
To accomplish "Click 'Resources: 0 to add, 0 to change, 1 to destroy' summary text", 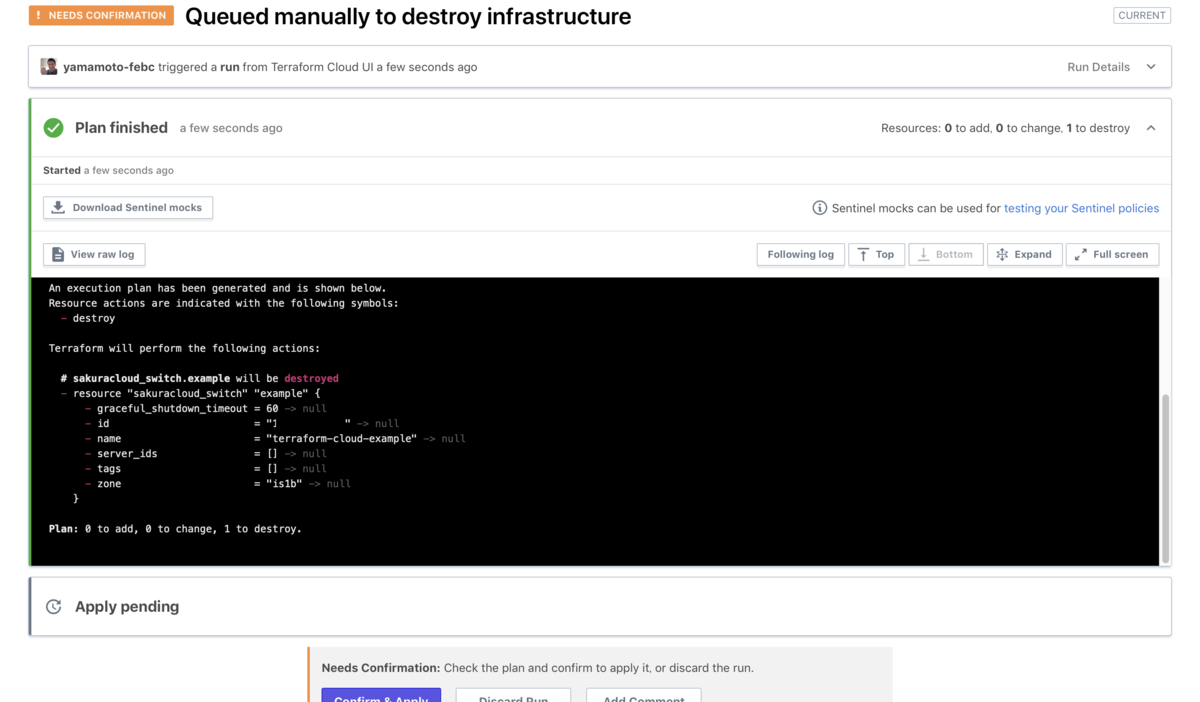I will [1005, 128].
